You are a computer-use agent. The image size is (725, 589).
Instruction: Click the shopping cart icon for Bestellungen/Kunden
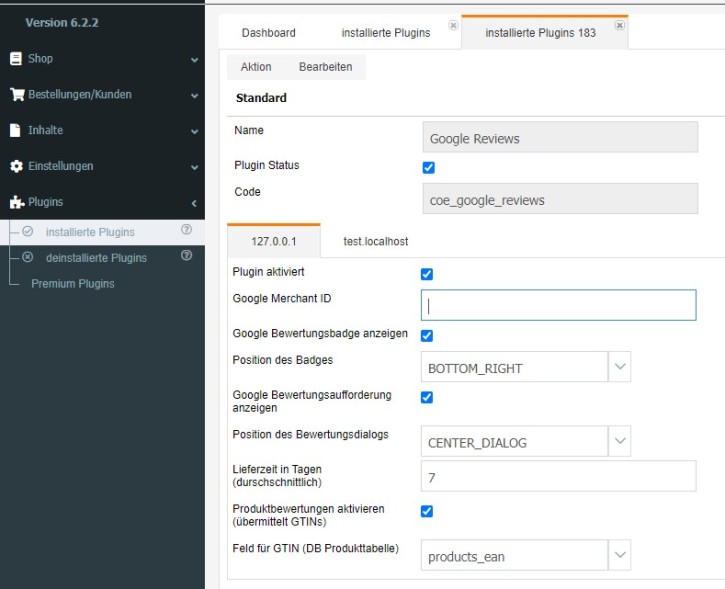click(x=17, y=94)
